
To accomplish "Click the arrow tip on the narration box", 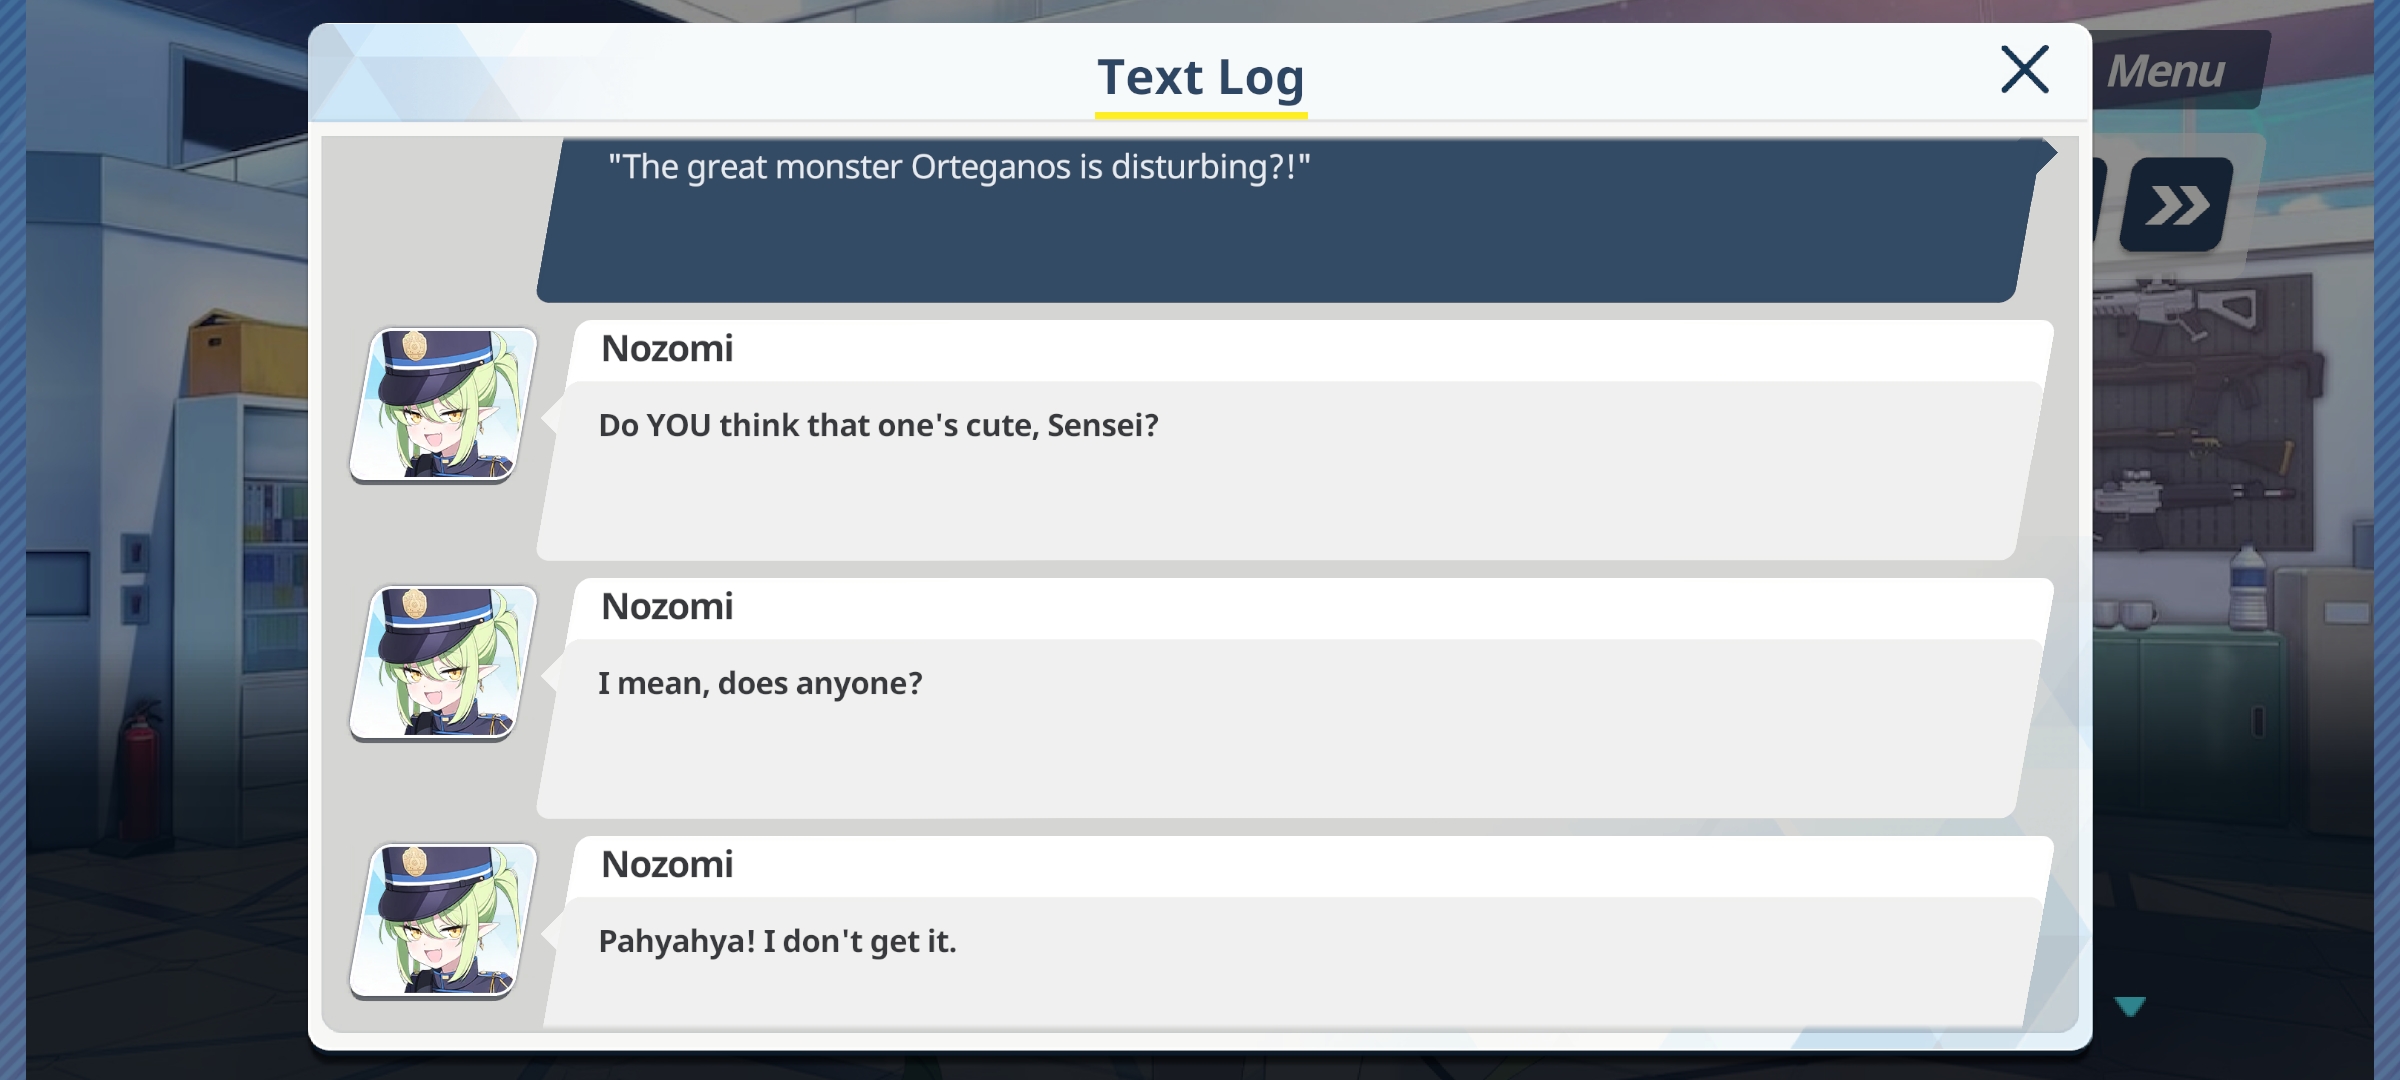I will click(2046, 154).
